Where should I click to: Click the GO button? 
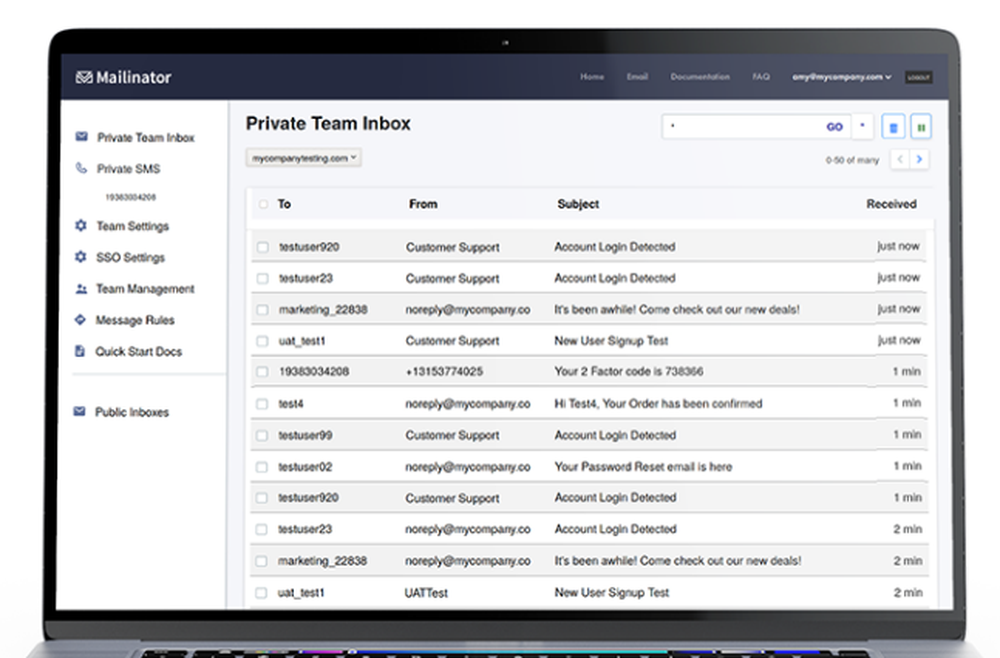834,127
